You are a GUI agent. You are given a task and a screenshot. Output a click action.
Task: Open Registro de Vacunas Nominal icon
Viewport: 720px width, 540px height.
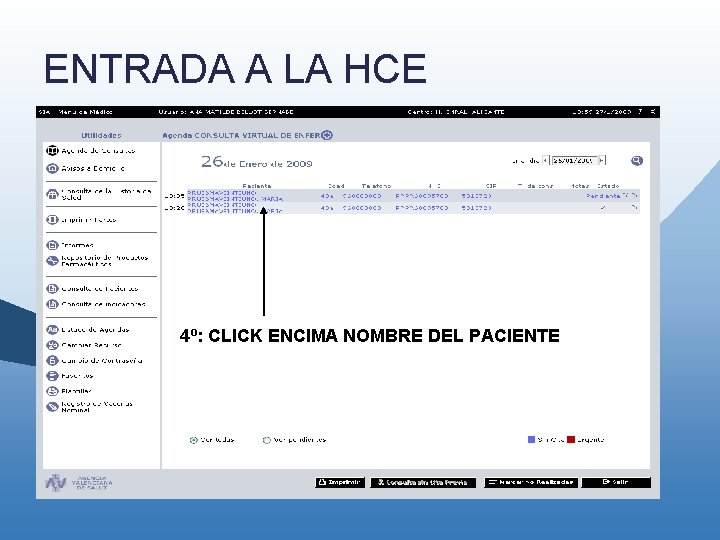[52, 407]
